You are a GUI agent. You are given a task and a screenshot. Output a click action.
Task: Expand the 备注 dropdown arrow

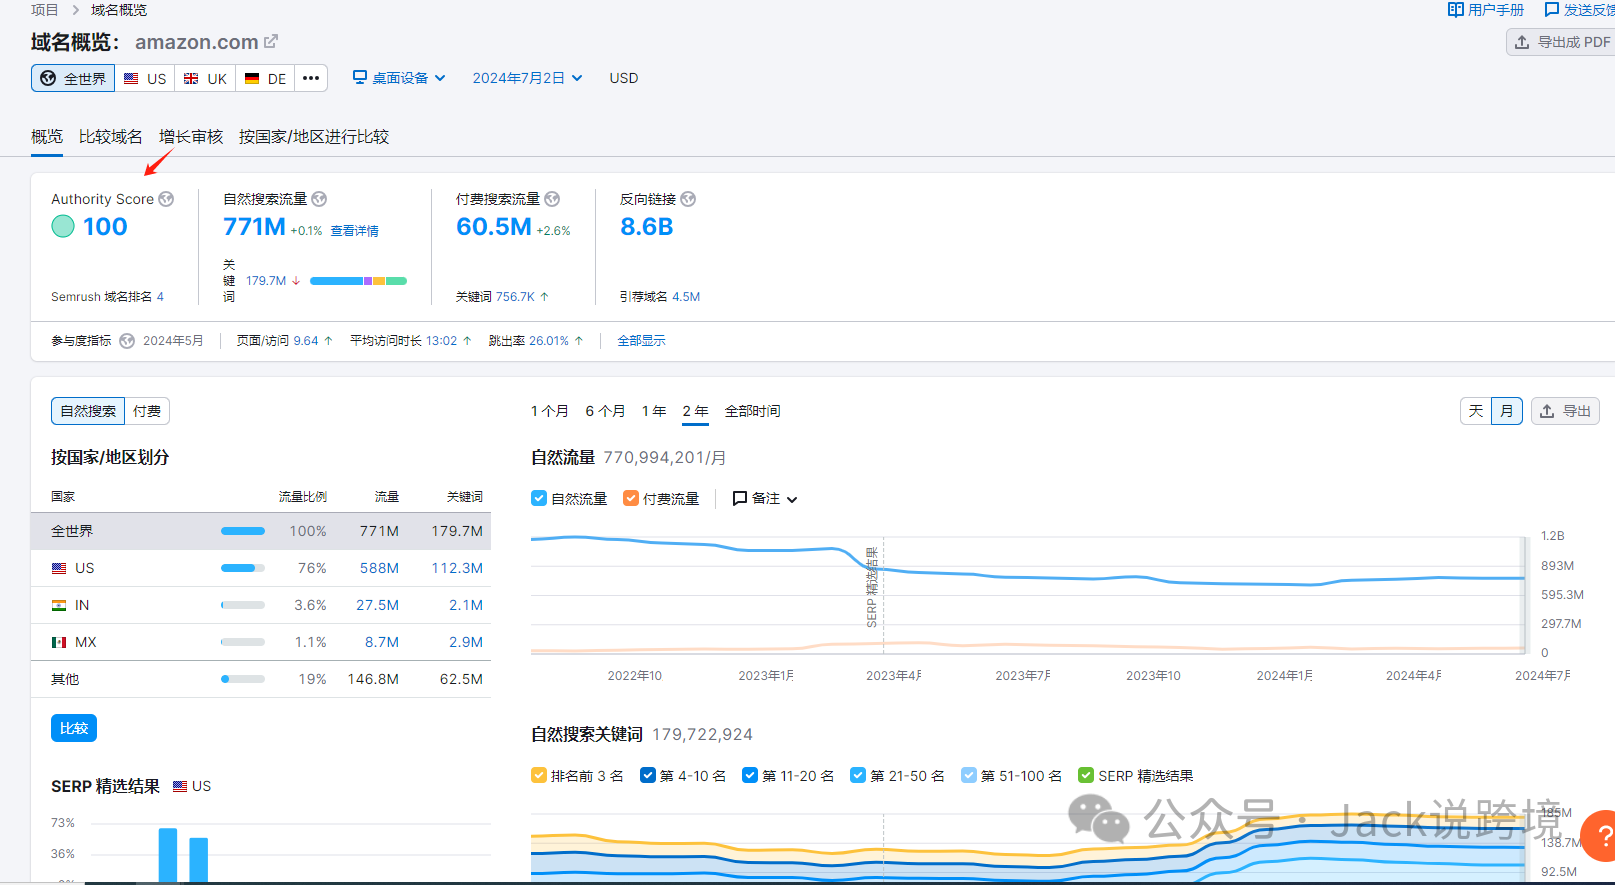pyautogui.click(x=792, y=499)
